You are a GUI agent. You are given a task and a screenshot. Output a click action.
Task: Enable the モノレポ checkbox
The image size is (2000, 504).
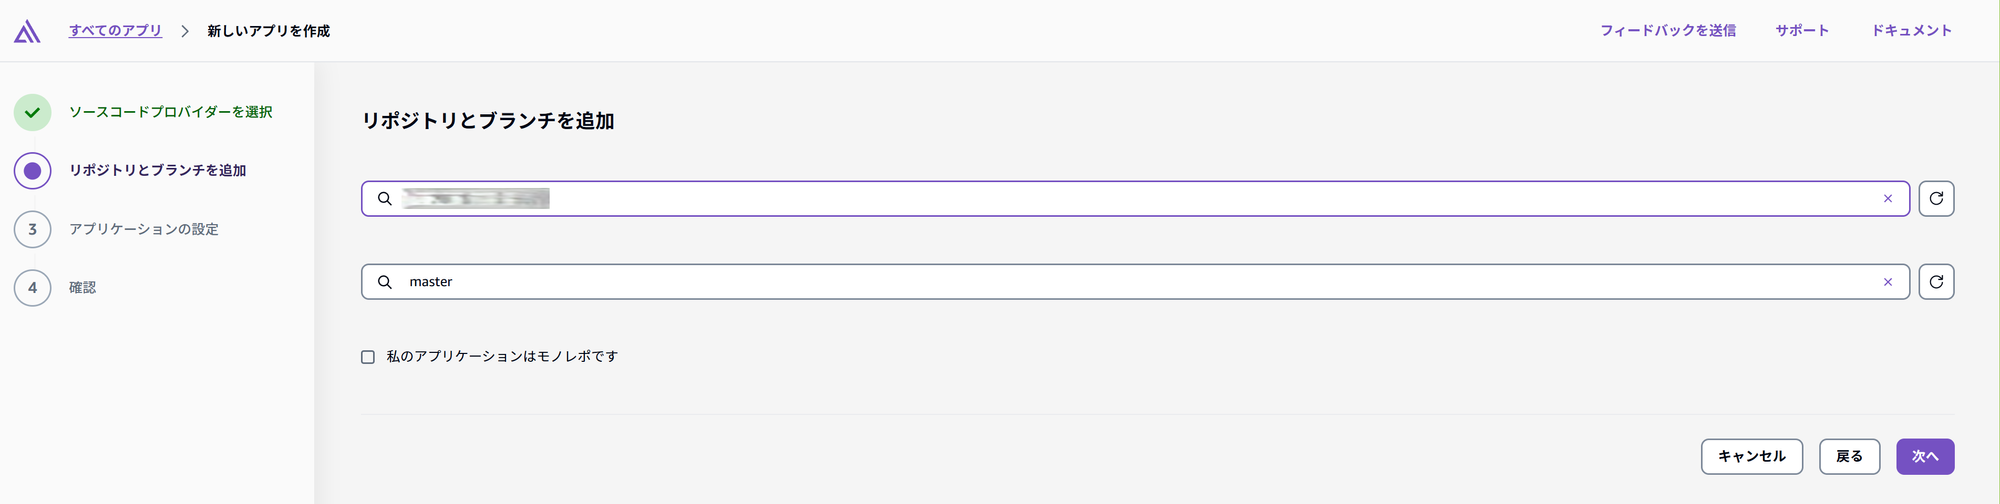point(368,357)
